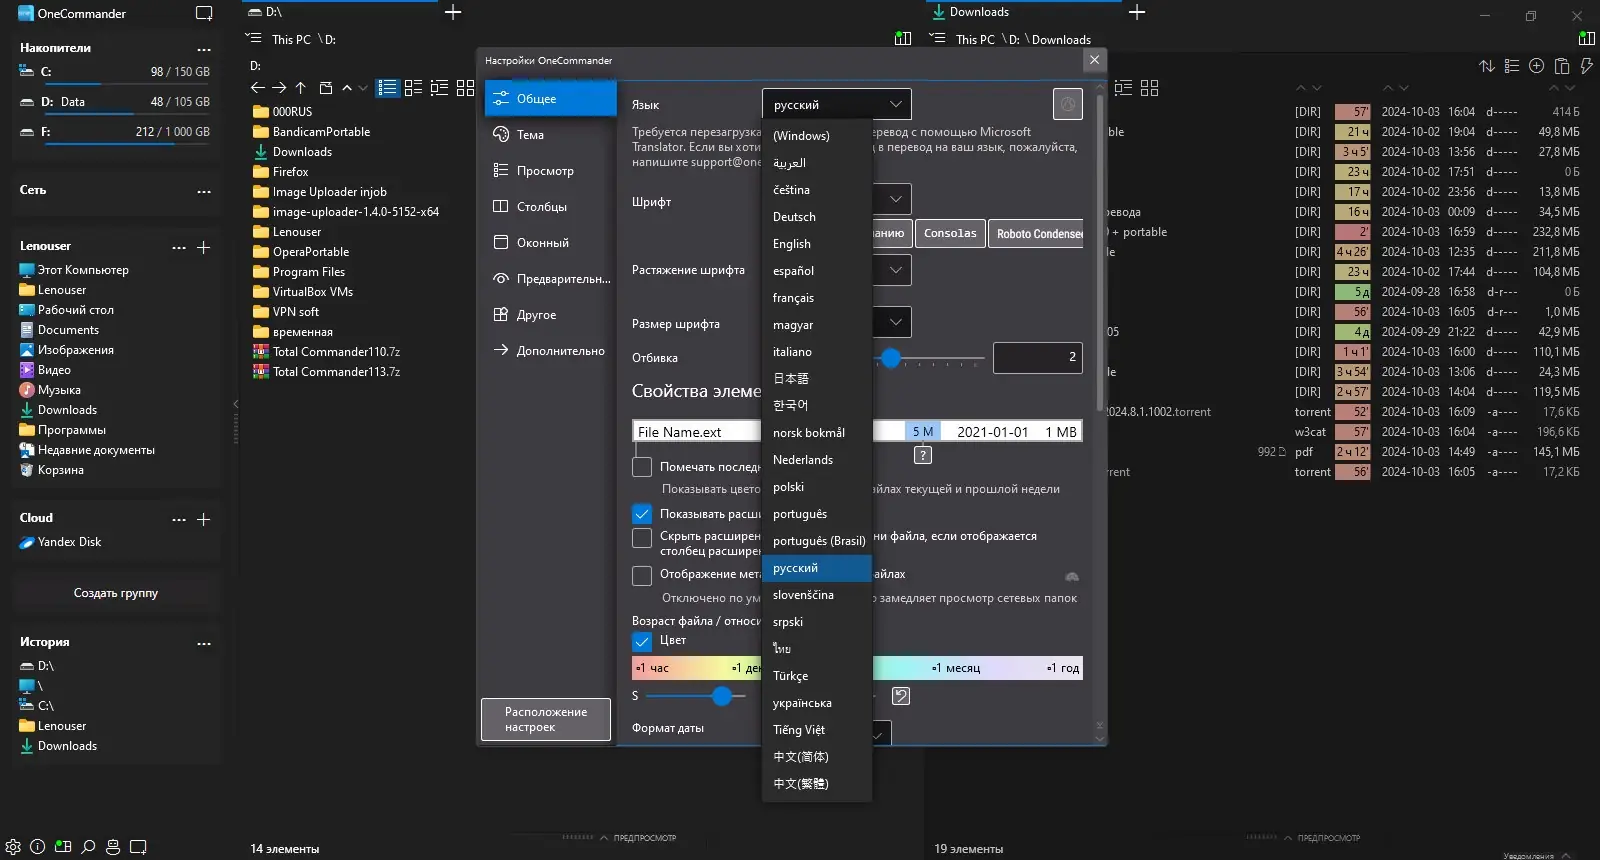Add item to Lenouser favorites group

pos(203,247)
